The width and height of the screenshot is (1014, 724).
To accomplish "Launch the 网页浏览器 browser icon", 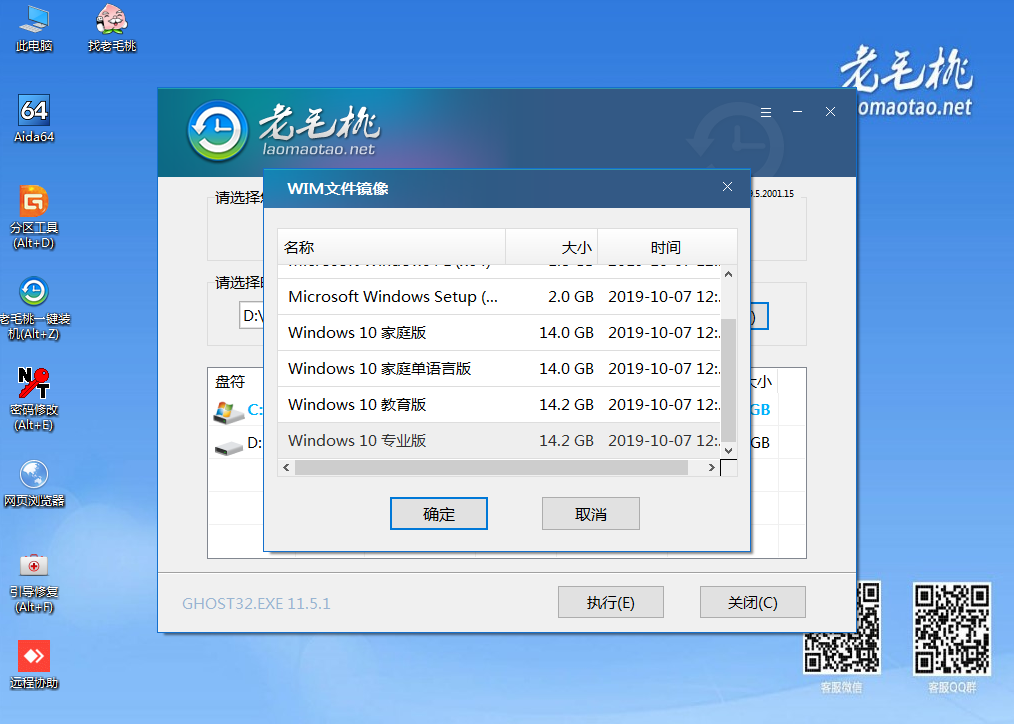I will [34, 483].
